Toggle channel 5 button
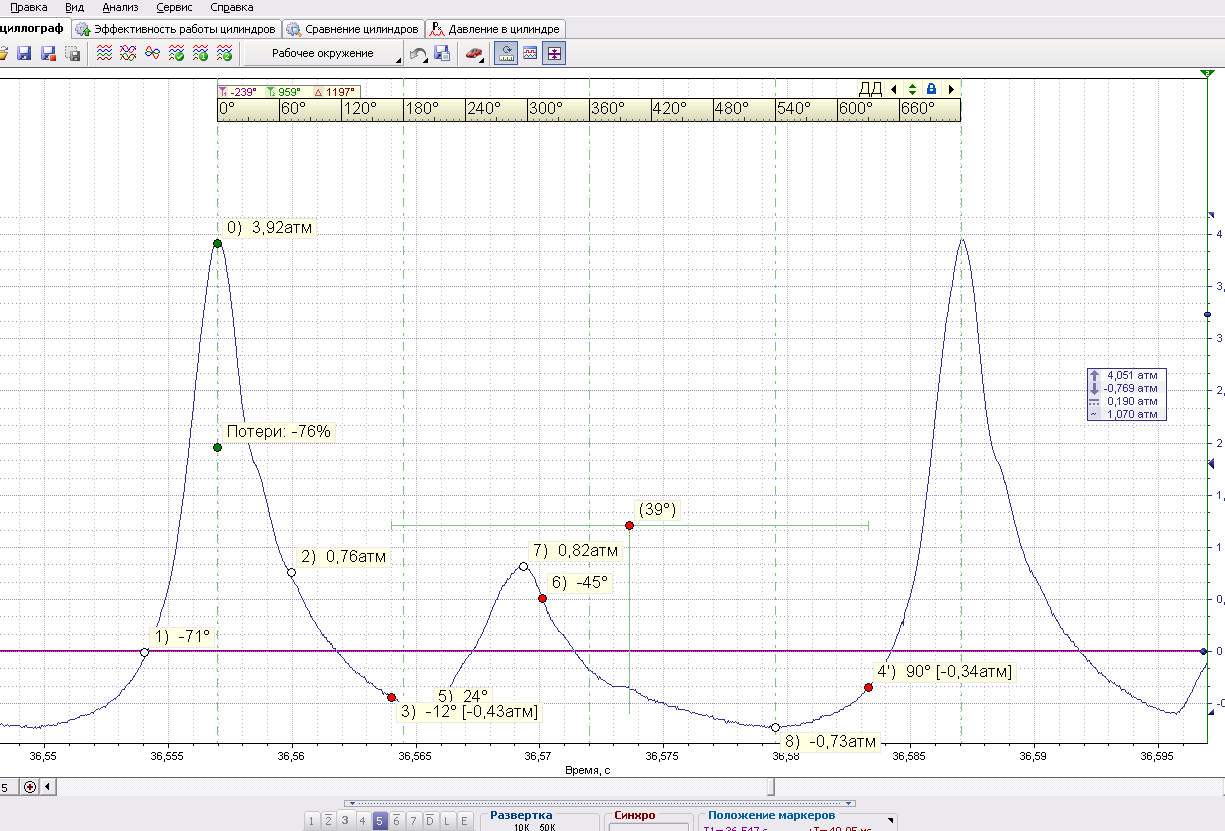Screen dimensions: 1225x831 379,821
